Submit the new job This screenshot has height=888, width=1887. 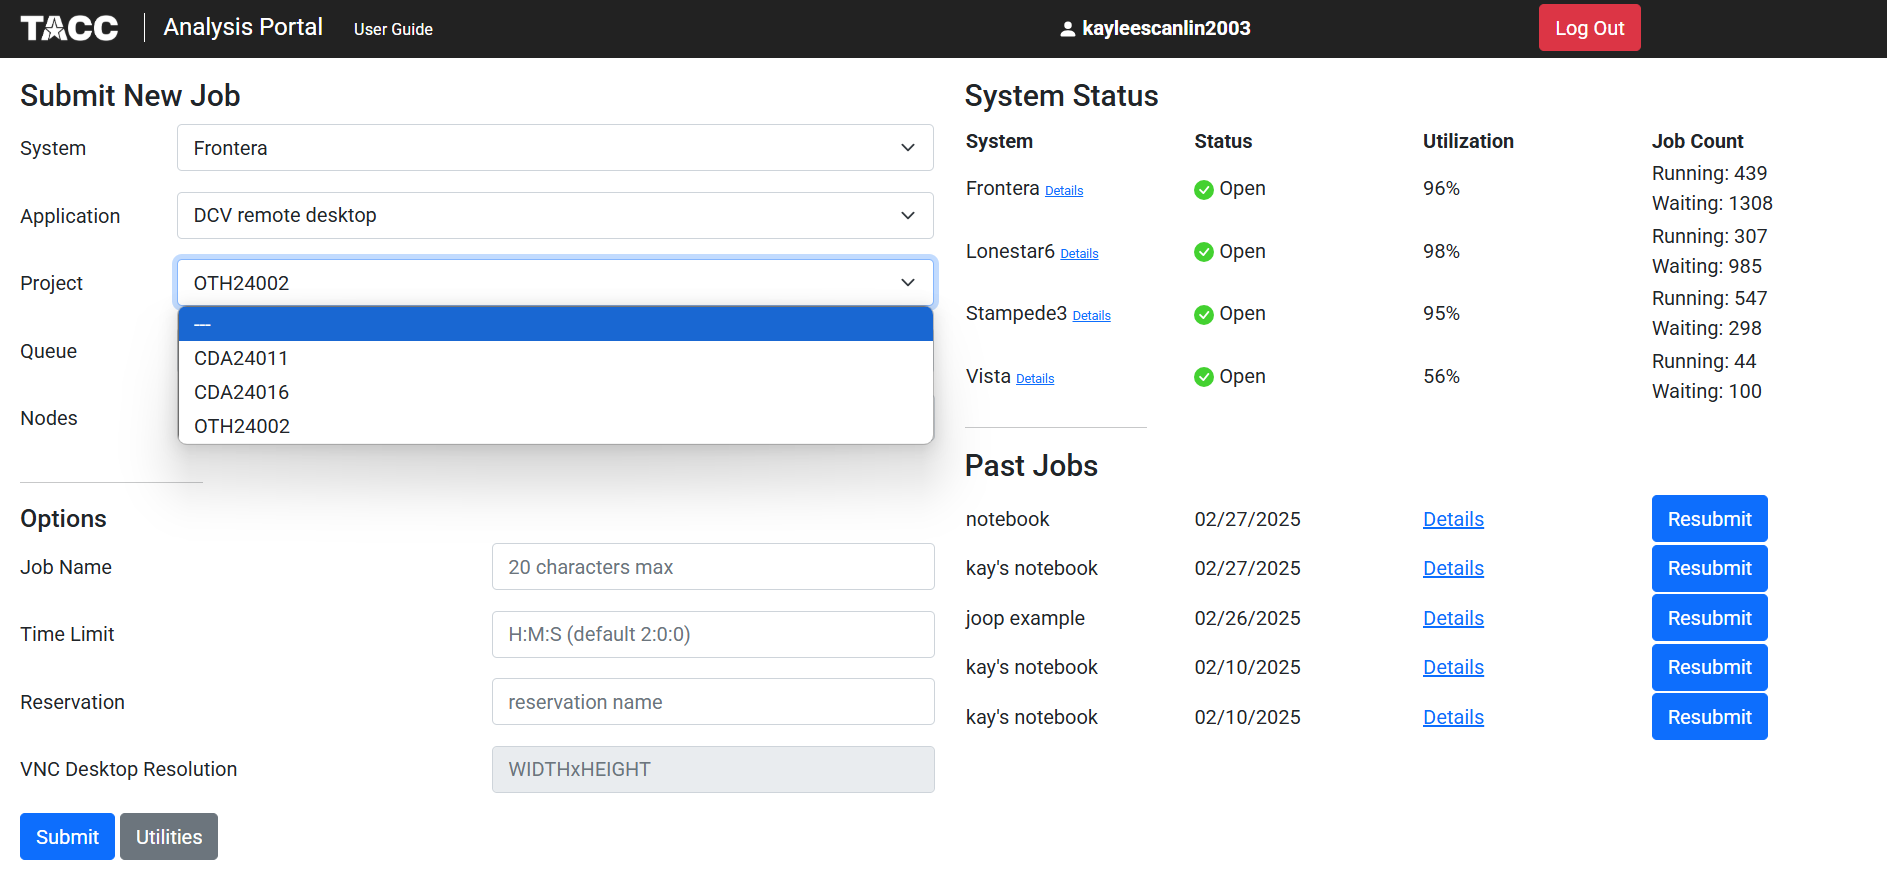pyautogui.click(x=67, y=837)
